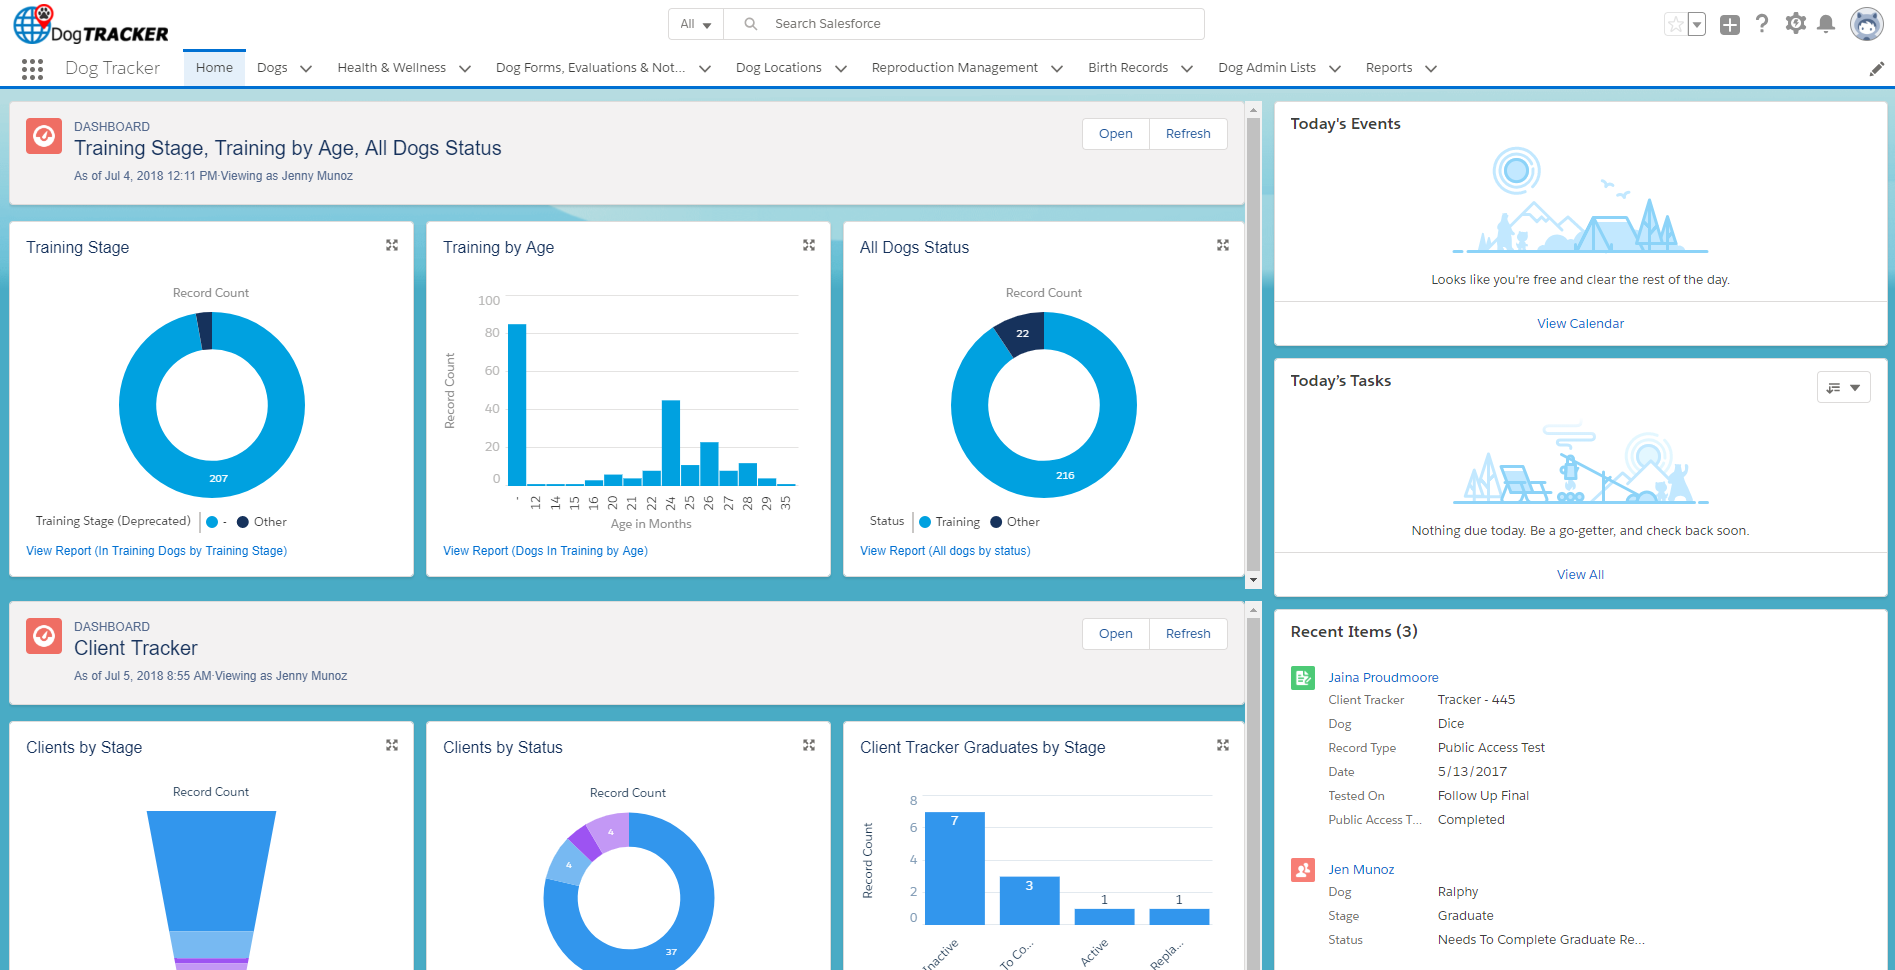Toggle the Other legend item in Training Stage

(262, 522)
